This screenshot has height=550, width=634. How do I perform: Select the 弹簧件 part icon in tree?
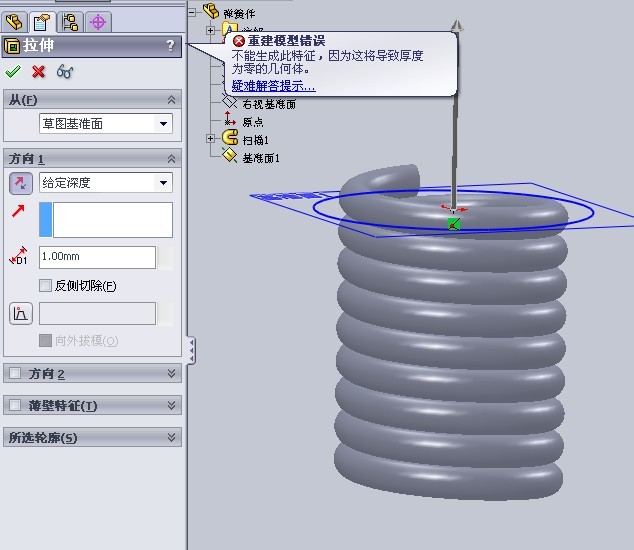point(211,11)
